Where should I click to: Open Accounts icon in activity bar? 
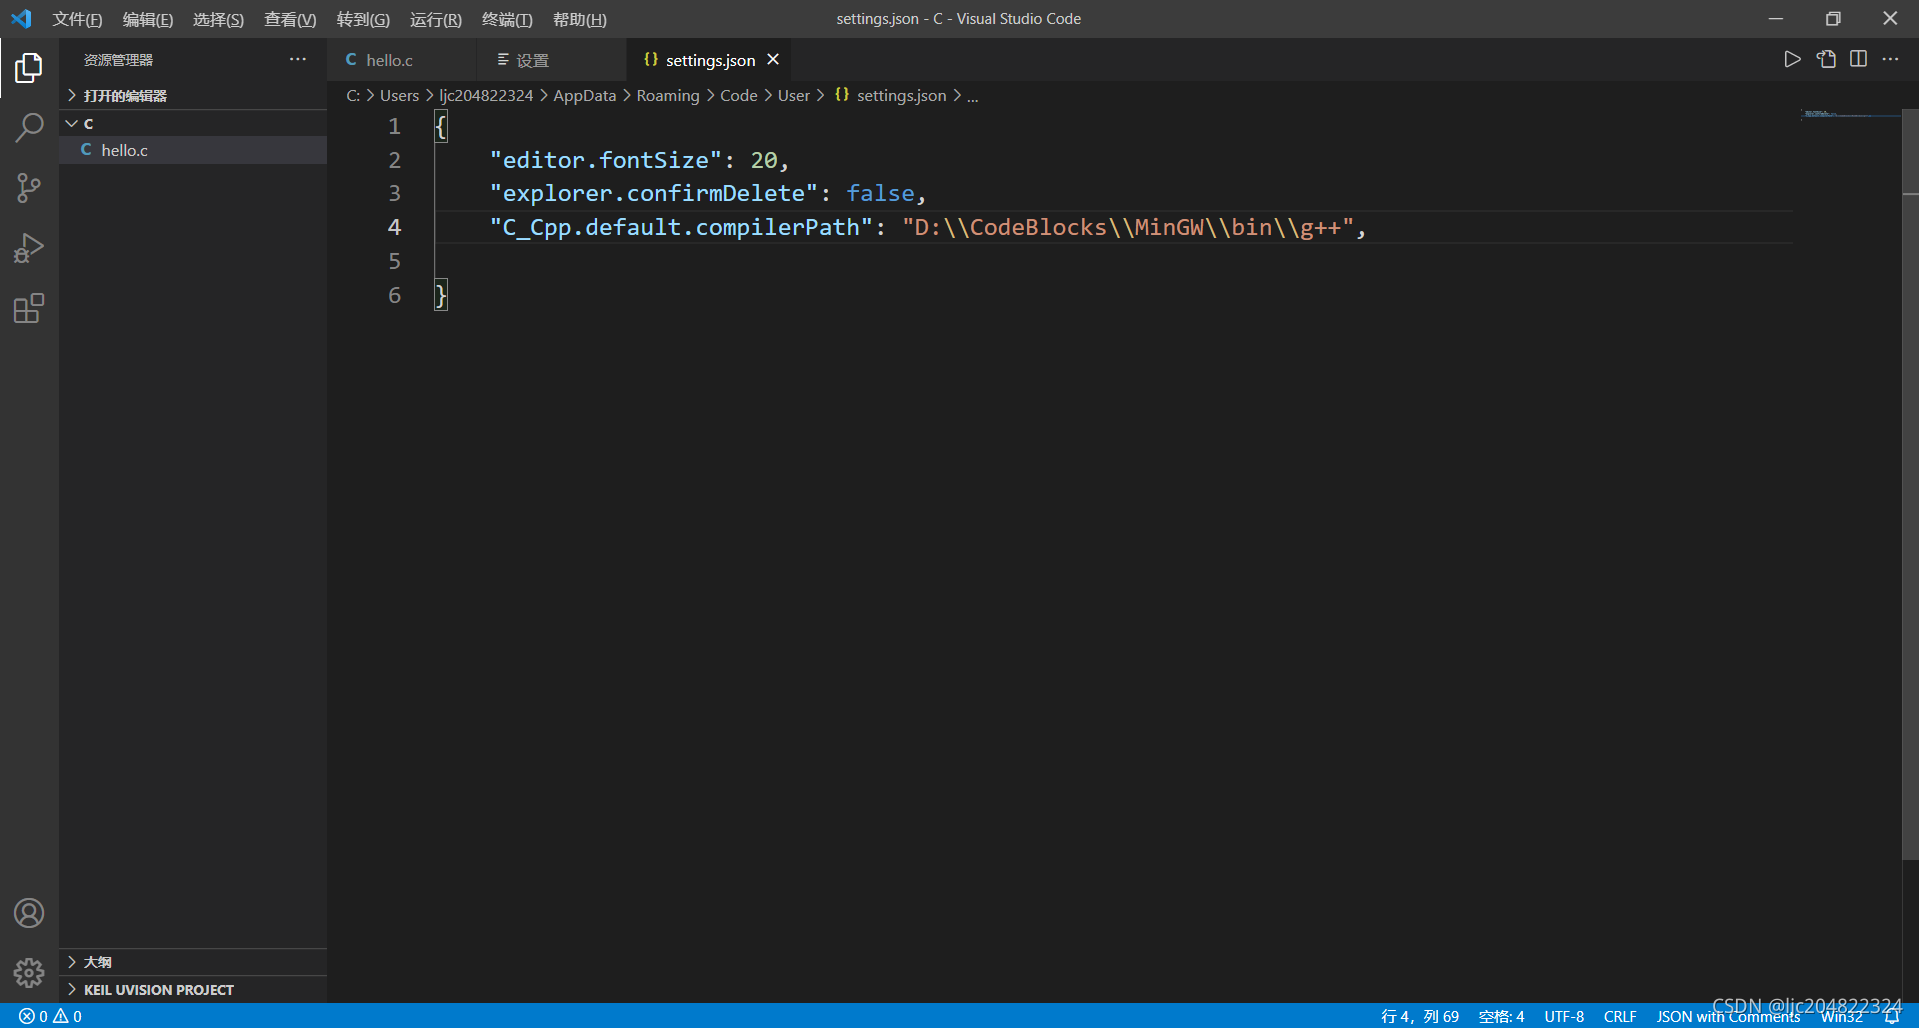click(x=29, y=913)
